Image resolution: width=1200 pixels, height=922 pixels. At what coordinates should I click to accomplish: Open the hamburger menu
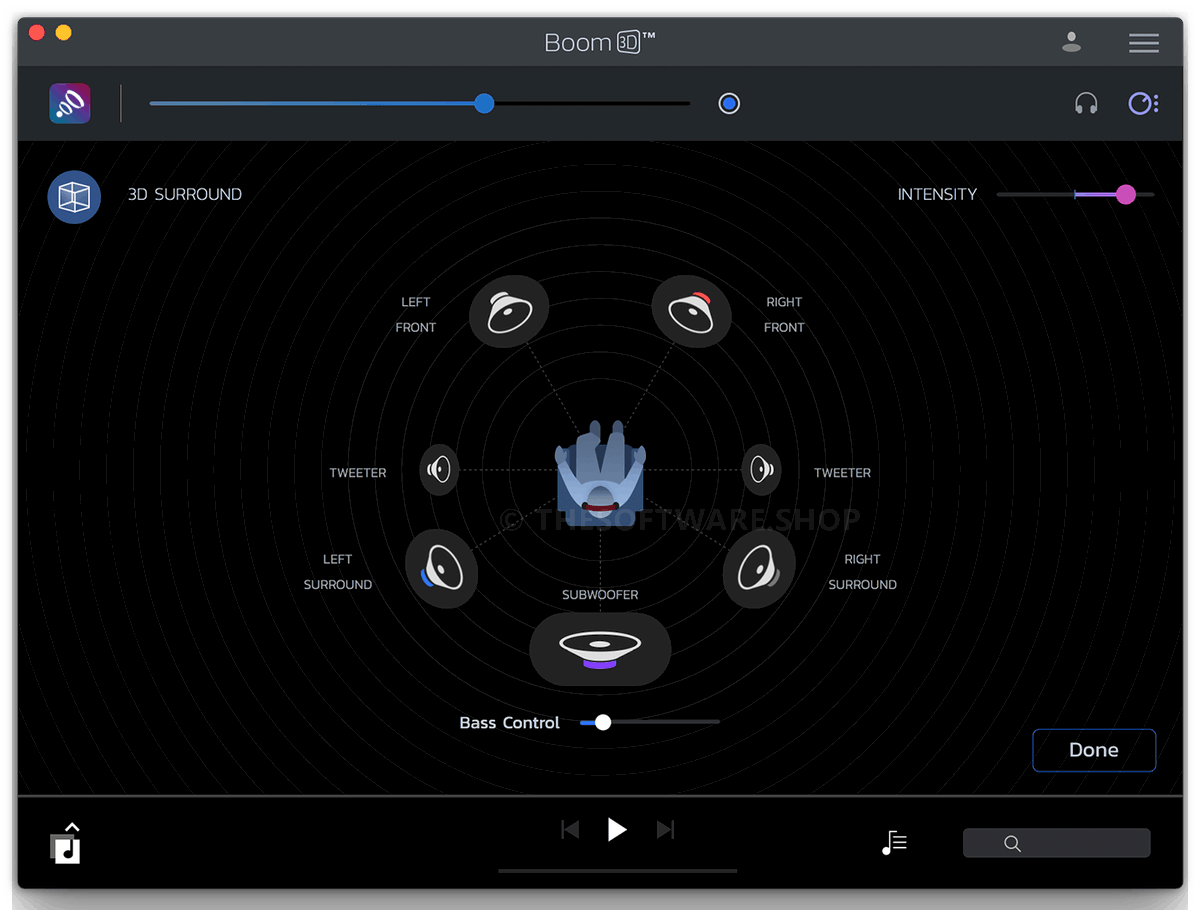click(1143, 43)
